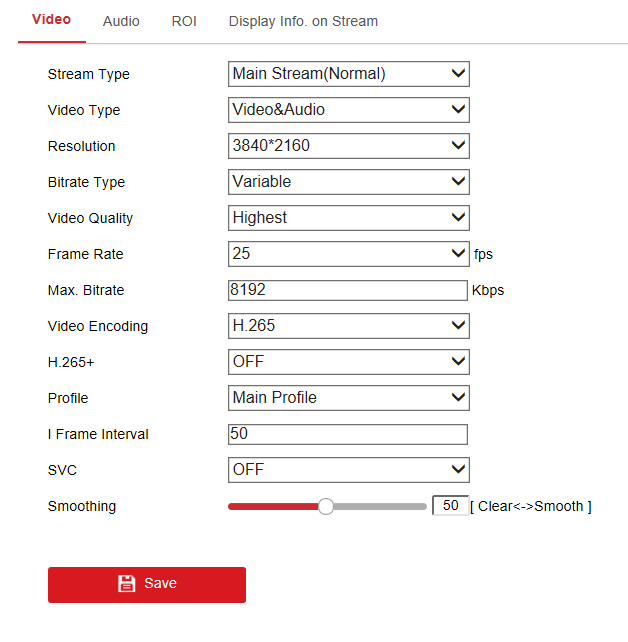Open Display Info. on Stream tab
This screenshot has height=642, width=628.
coord(303,21)
